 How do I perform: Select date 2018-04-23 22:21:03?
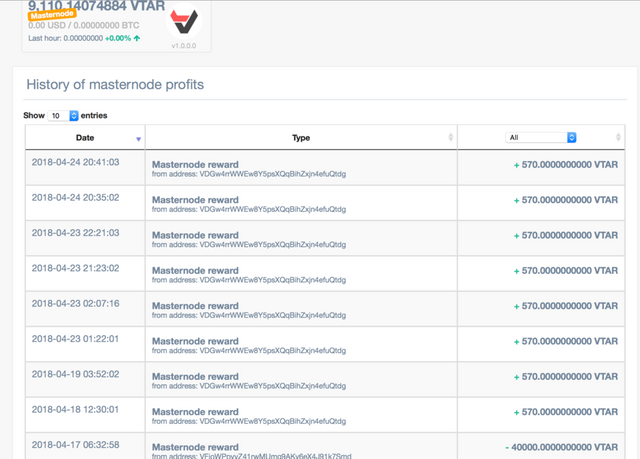(76, 233)
